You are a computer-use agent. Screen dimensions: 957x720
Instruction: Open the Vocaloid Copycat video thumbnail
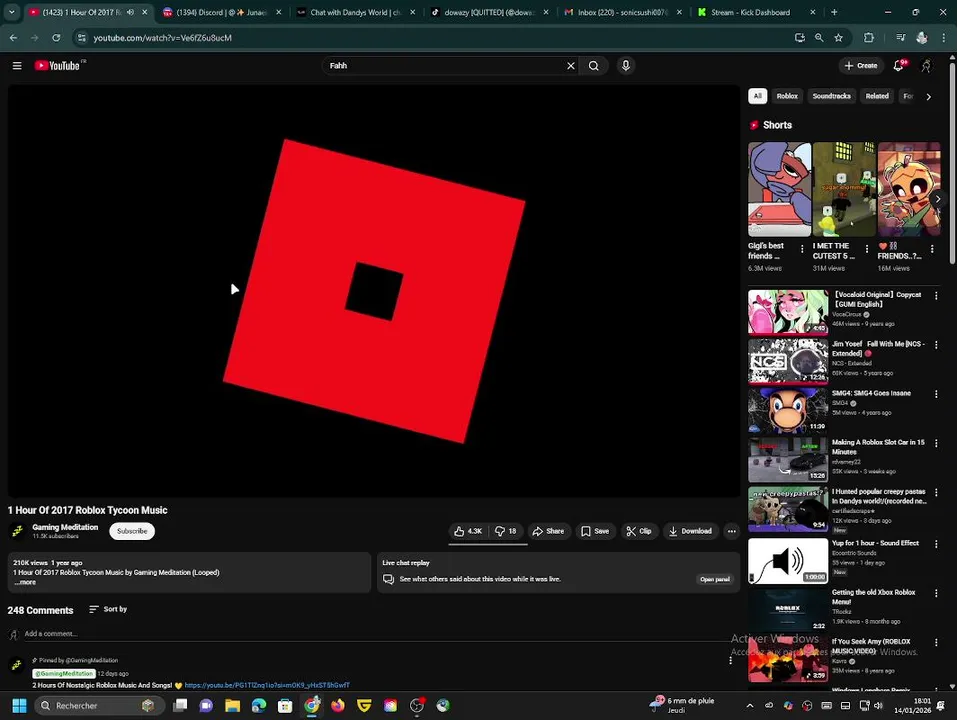pos(788,312)
